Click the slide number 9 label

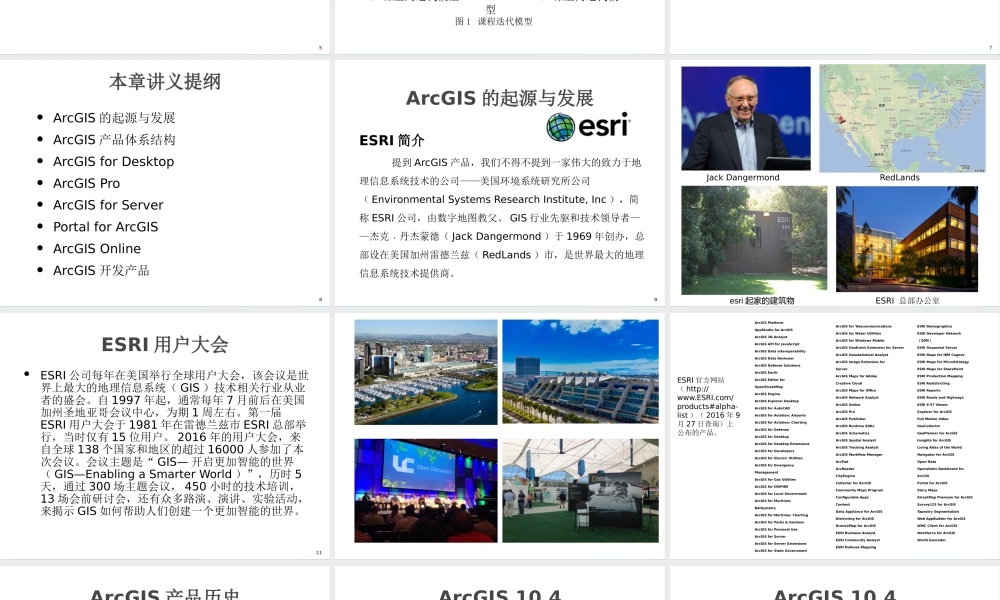tap(654, 297)
